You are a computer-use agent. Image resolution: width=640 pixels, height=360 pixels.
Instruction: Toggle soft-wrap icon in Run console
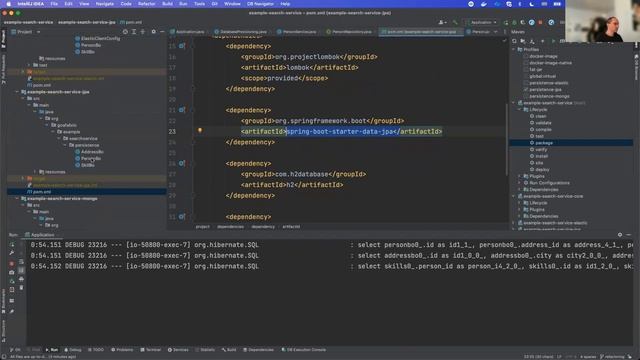click(x=21, y=262)
